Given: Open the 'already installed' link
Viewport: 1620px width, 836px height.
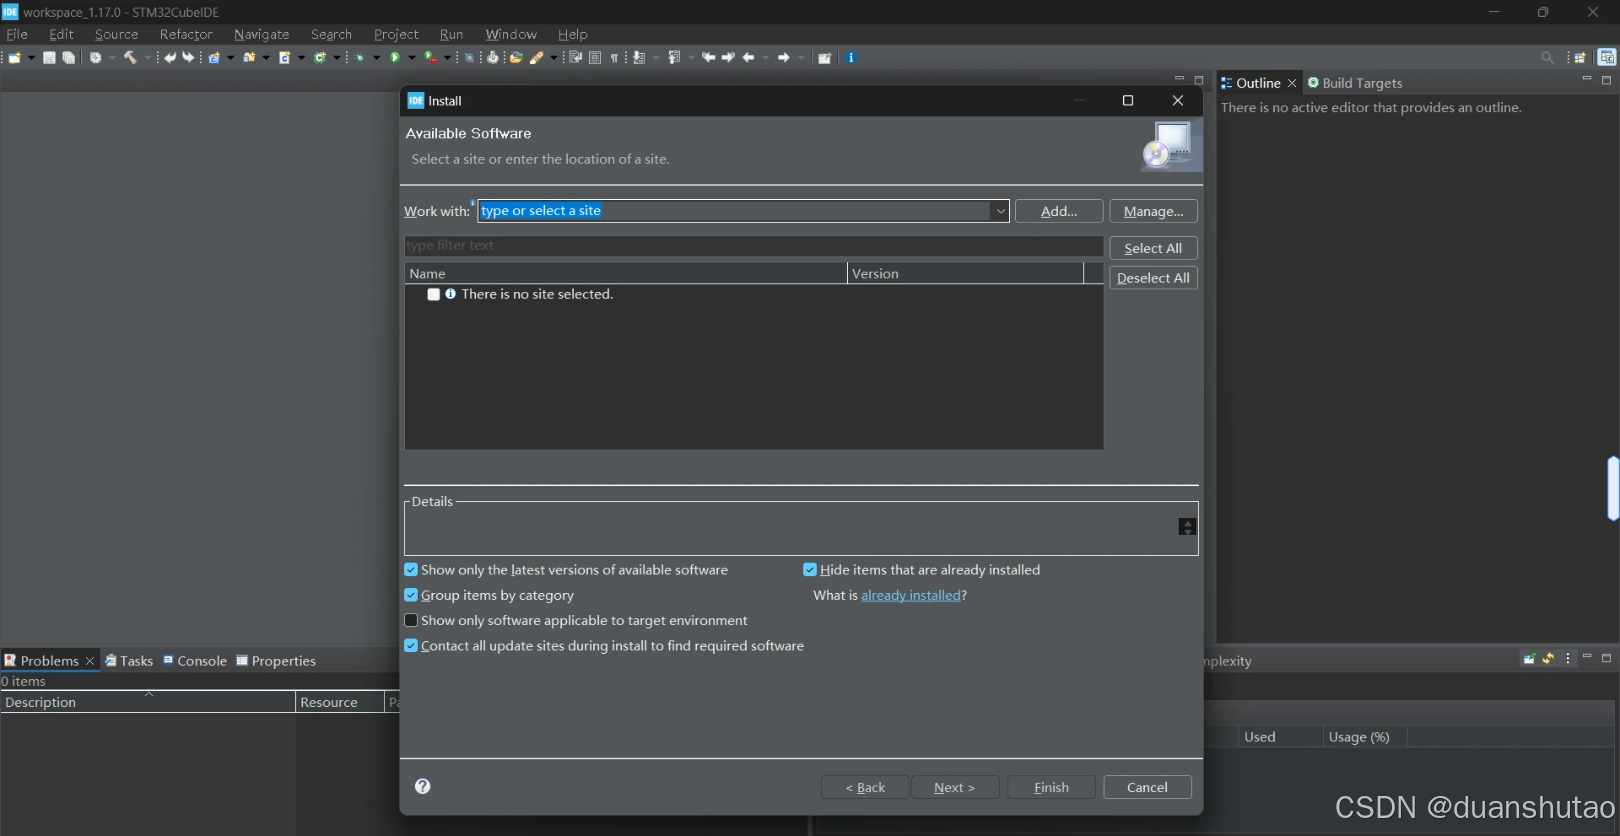Looking at the screenshot, I should 910,595.
